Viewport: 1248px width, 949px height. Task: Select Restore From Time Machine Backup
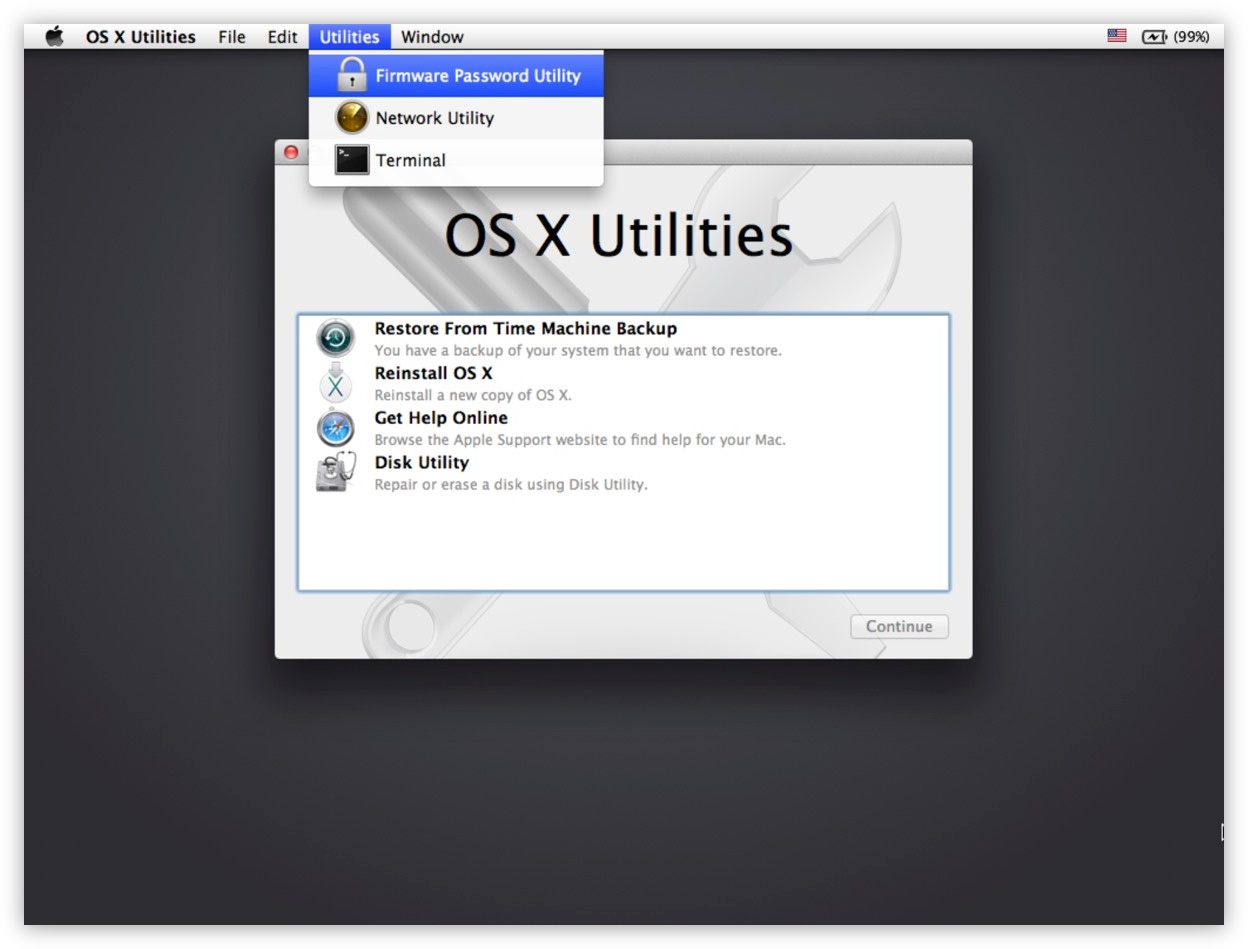tap(623, 338)
